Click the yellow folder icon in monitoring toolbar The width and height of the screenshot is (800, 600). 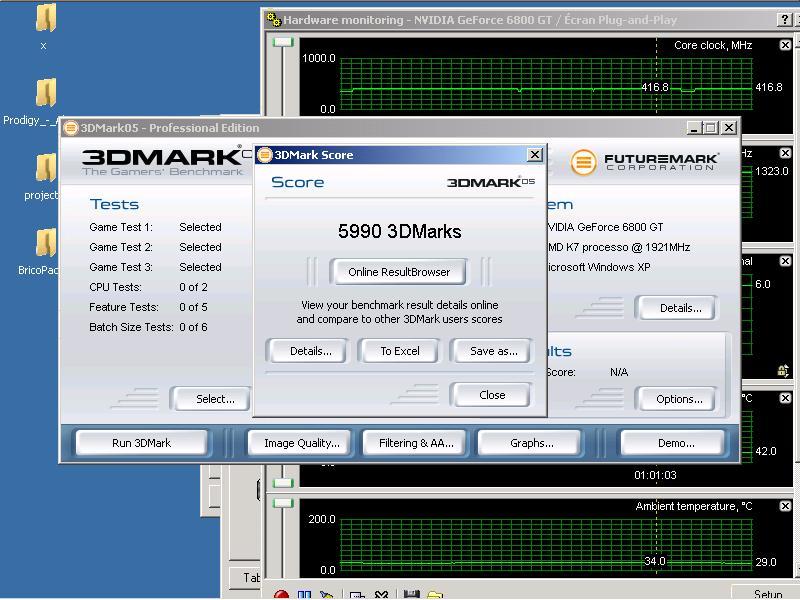(435, 595)
